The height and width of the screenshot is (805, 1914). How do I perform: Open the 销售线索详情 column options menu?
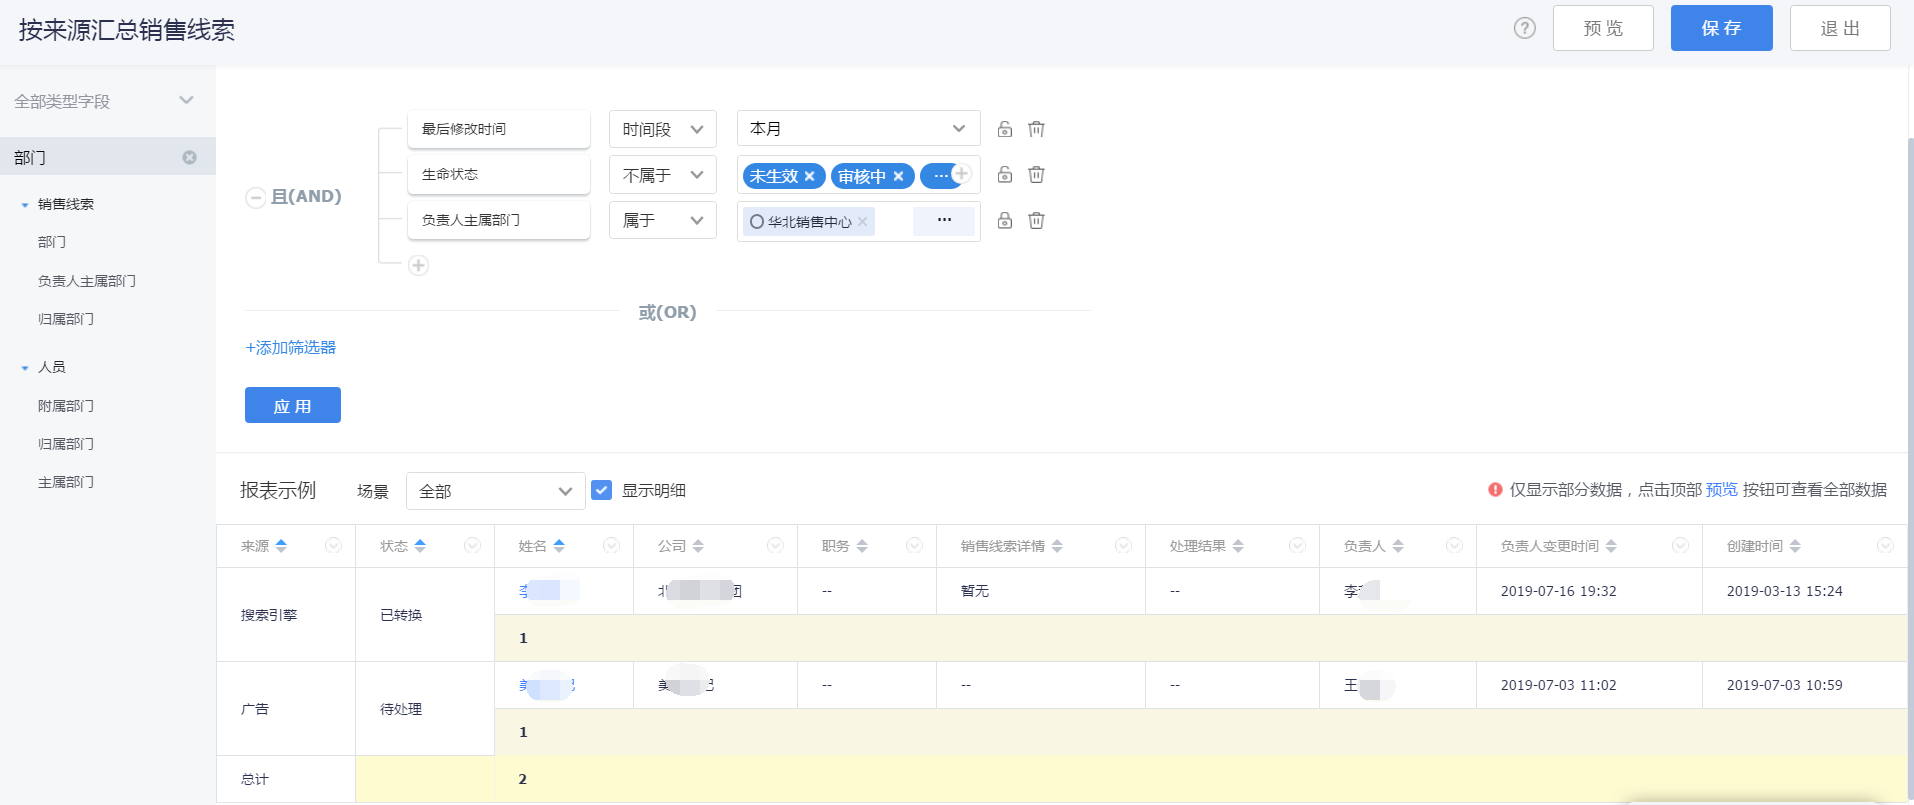tap(1123, 545)
